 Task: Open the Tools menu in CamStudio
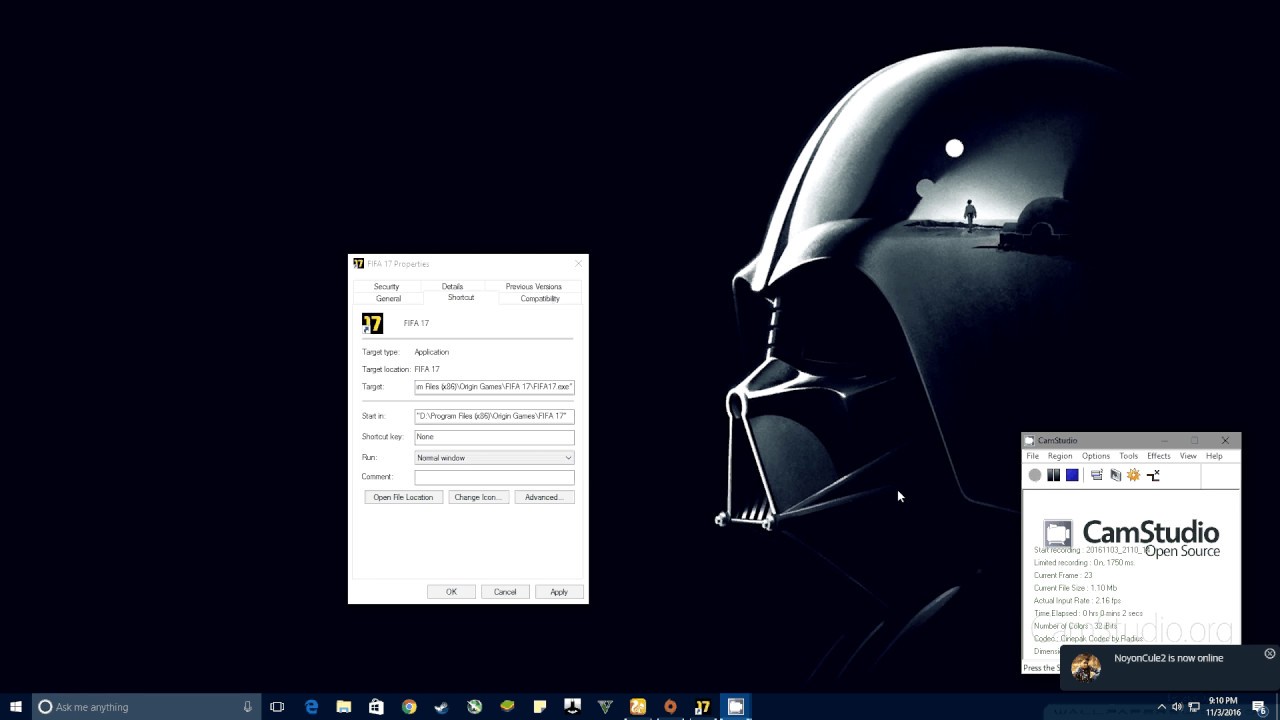click(1129, 456)
